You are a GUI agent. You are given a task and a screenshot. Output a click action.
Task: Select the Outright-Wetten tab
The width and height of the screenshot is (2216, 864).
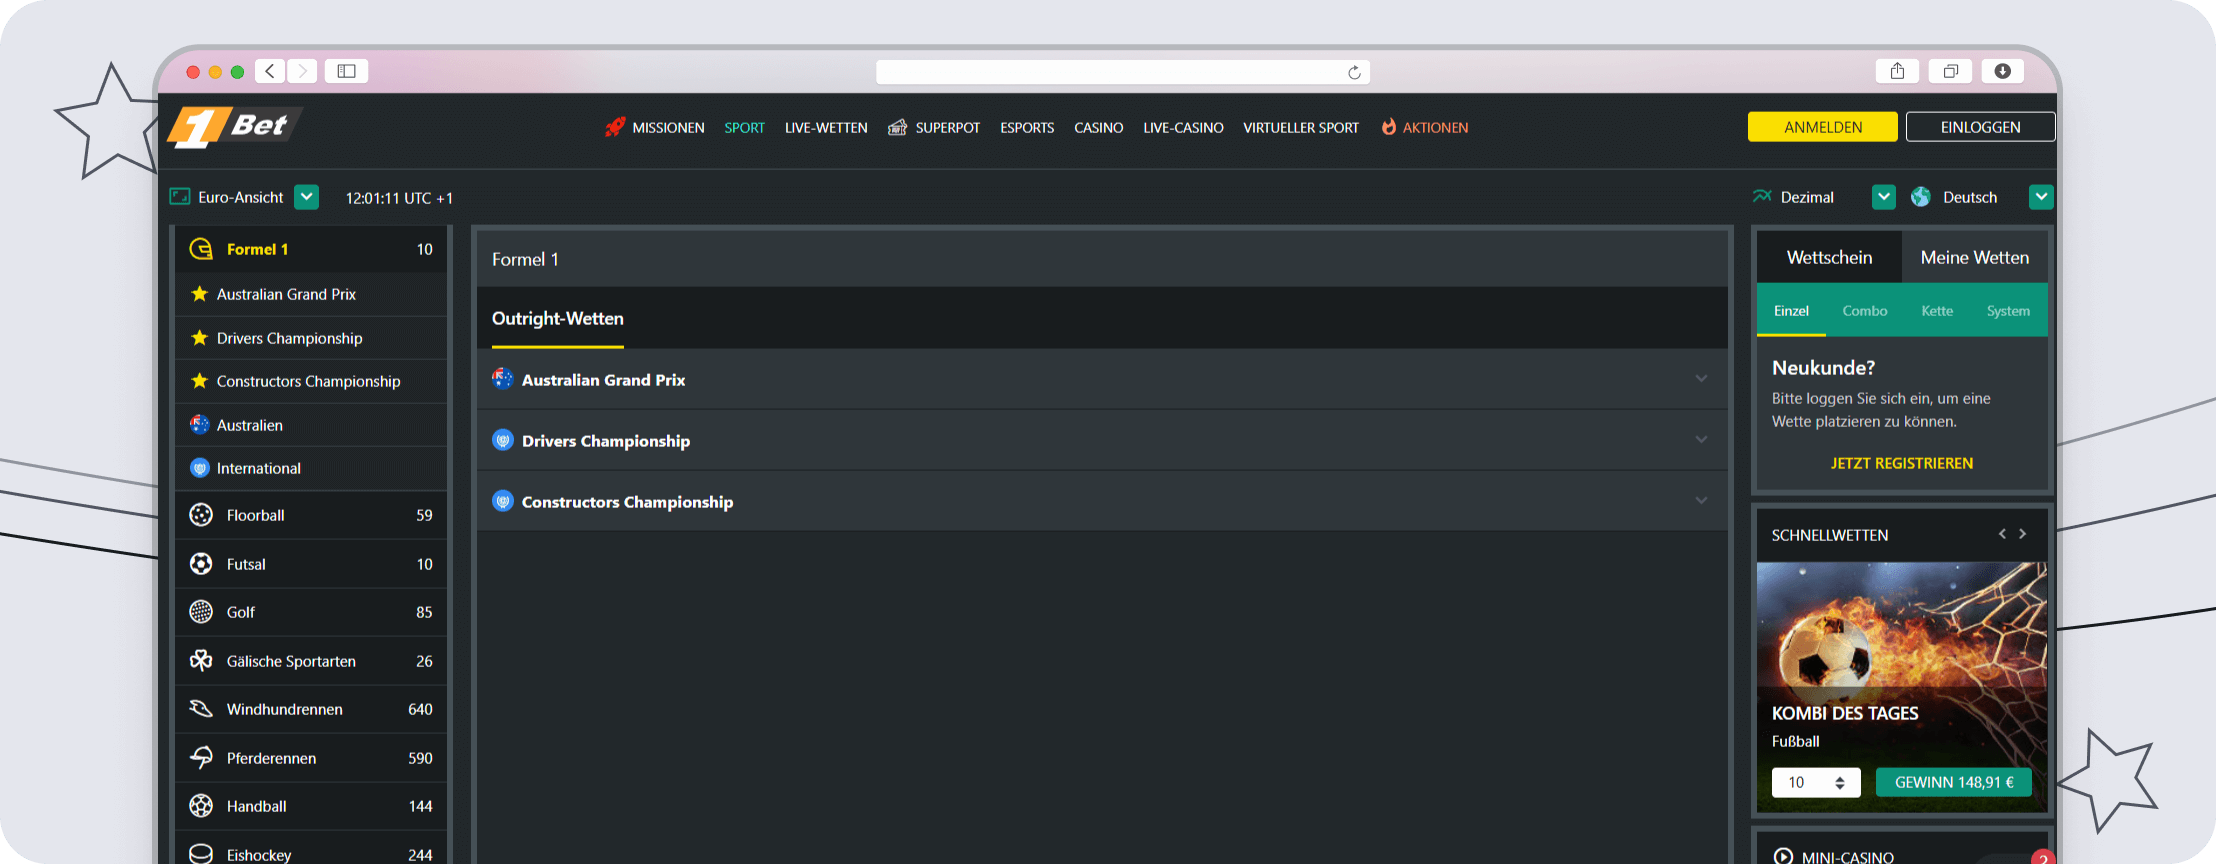[x=558, y=319]
